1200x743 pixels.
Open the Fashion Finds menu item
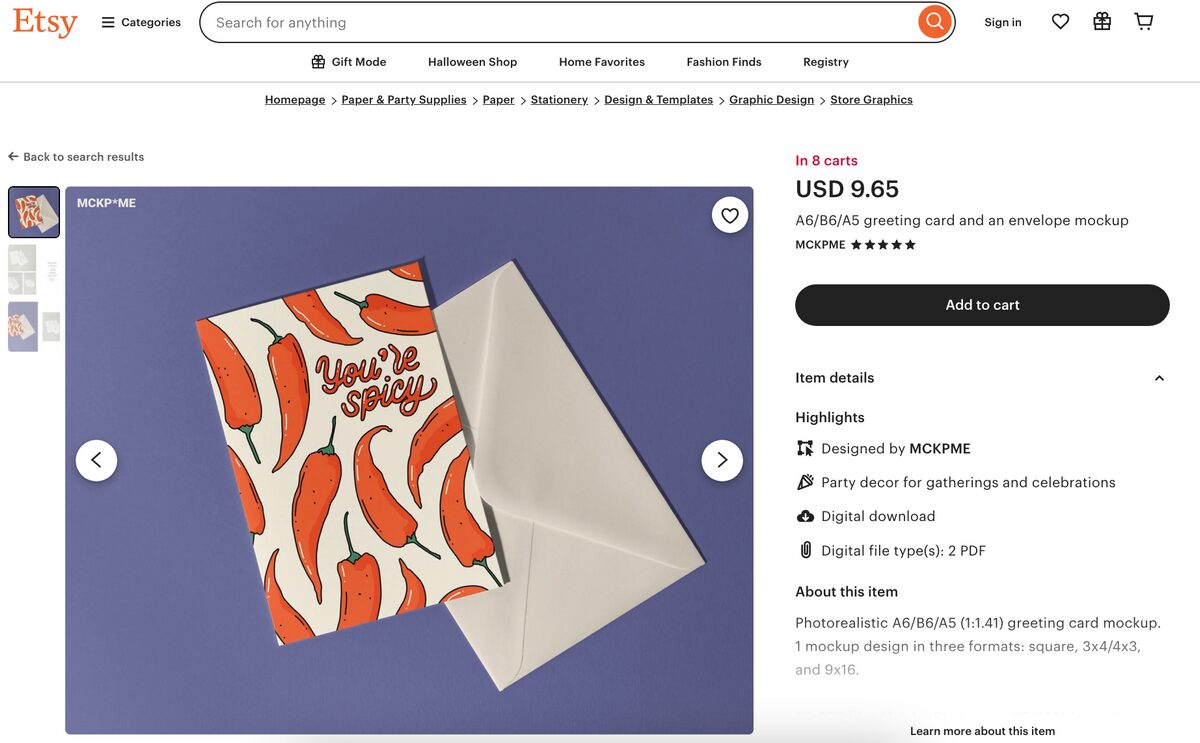tap(723, 62)
